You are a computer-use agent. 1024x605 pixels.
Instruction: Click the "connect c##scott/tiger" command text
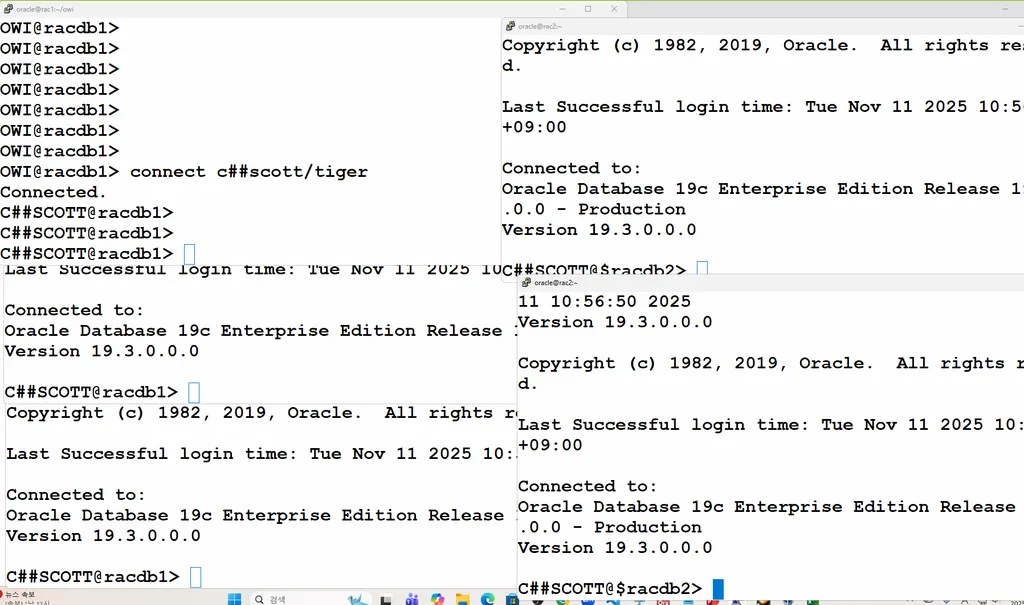click(249, 172)
